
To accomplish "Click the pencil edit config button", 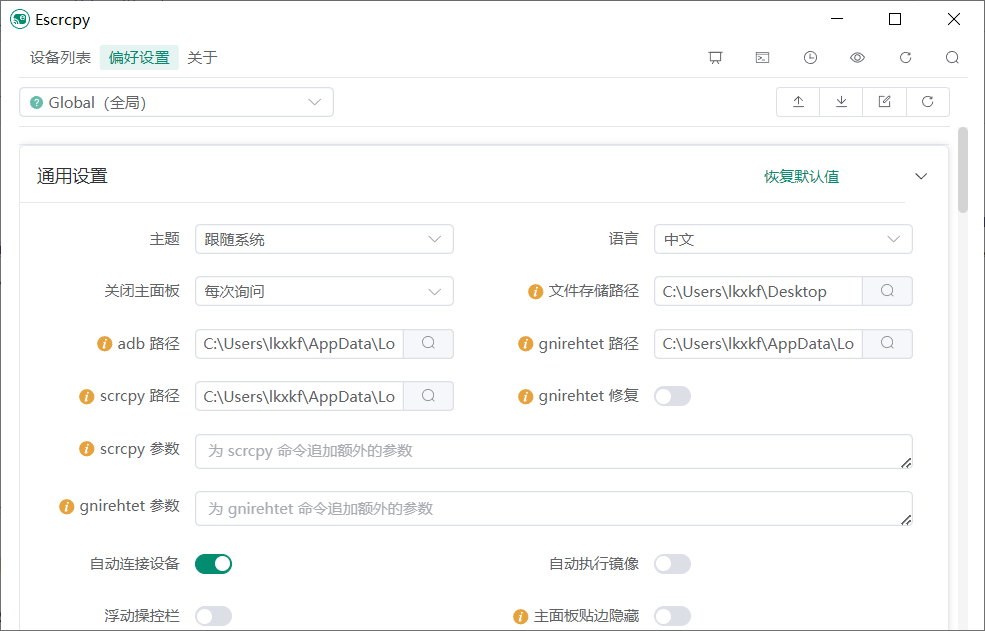I will pos(884,102).
